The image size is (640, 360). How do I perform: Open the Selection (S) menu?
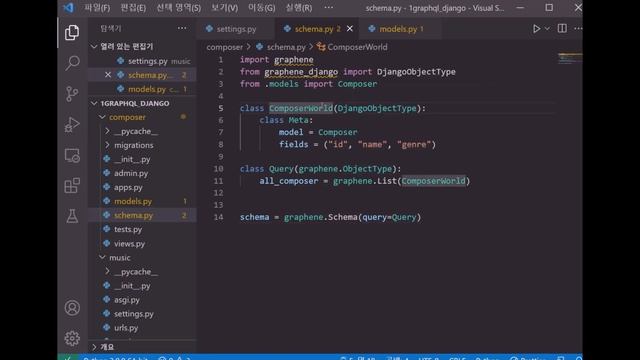[179, 8]
